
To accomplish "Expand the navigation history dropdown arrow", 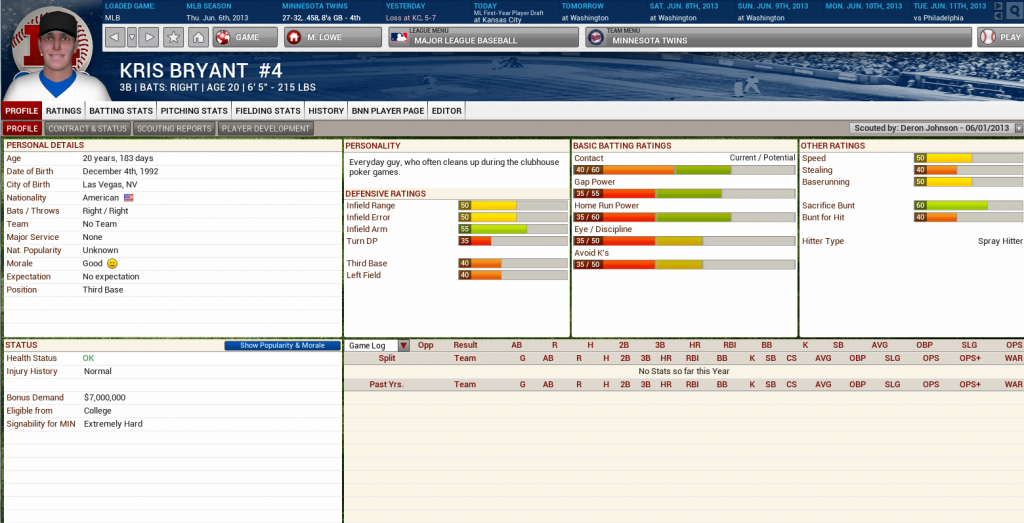I will coord(131,37).
